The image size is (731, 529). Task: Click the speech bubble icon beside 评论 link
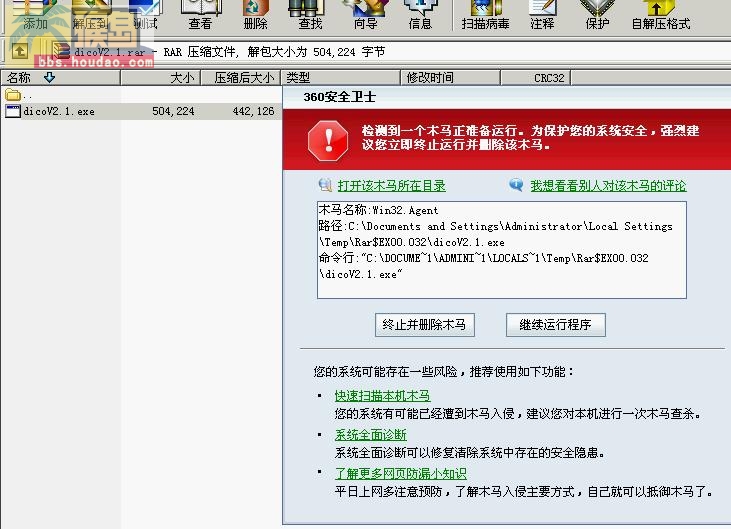click(516, 185)
